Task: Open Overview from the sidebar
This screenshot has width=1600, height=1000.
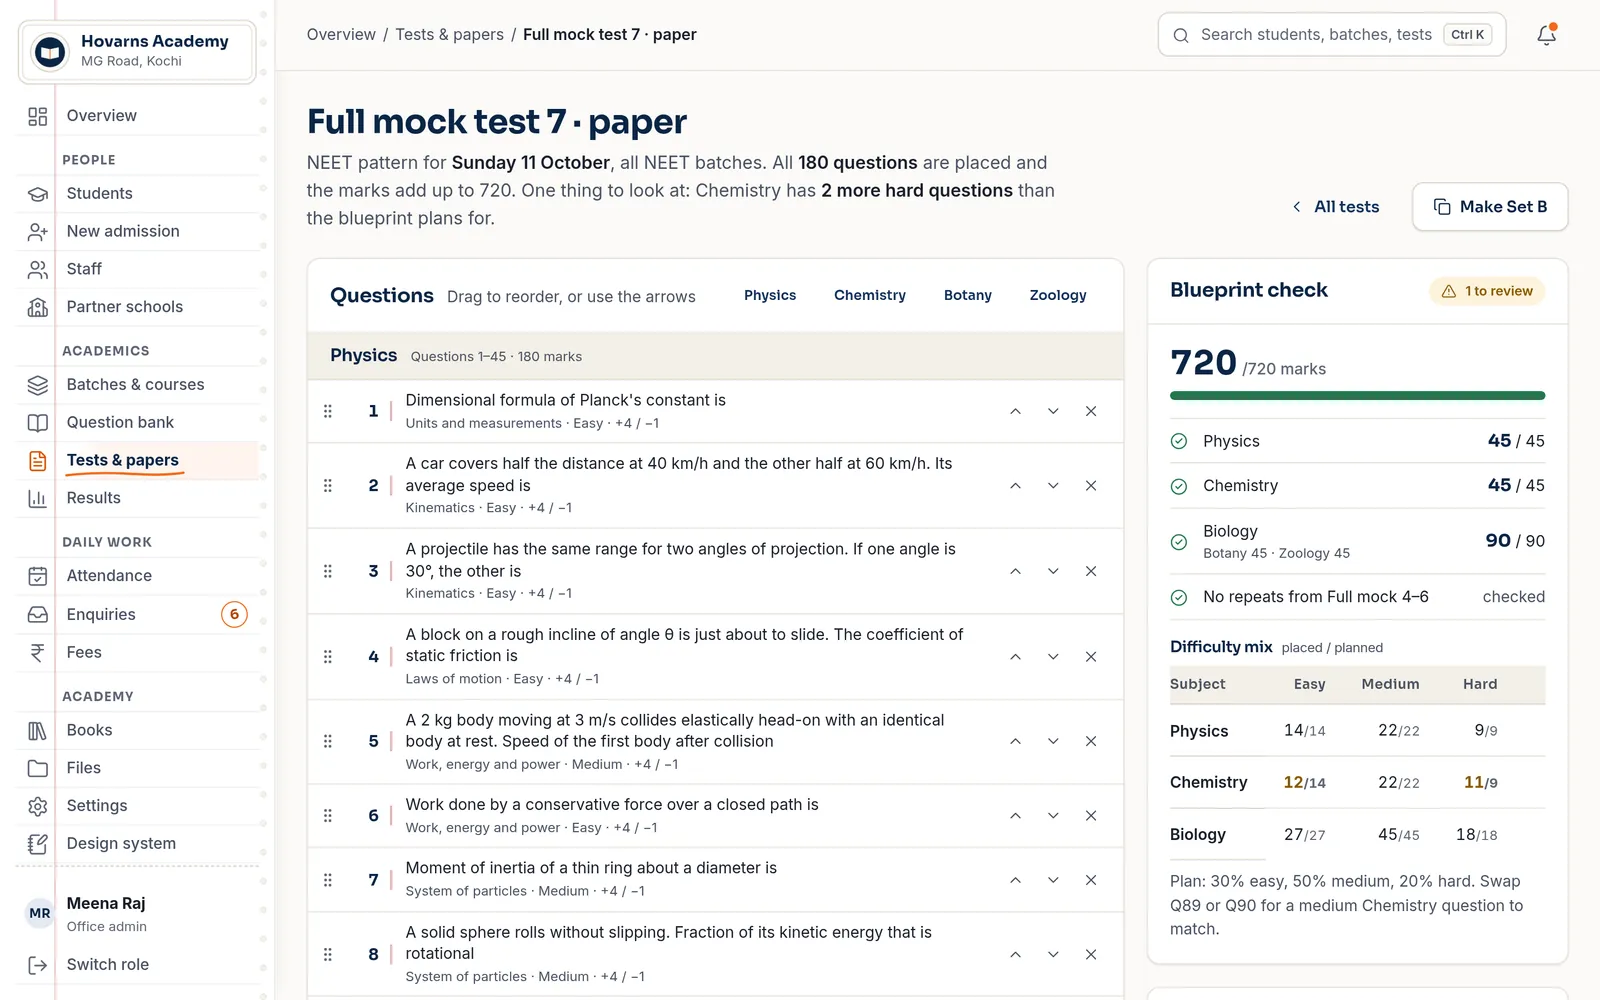Action: click(138, 116)
